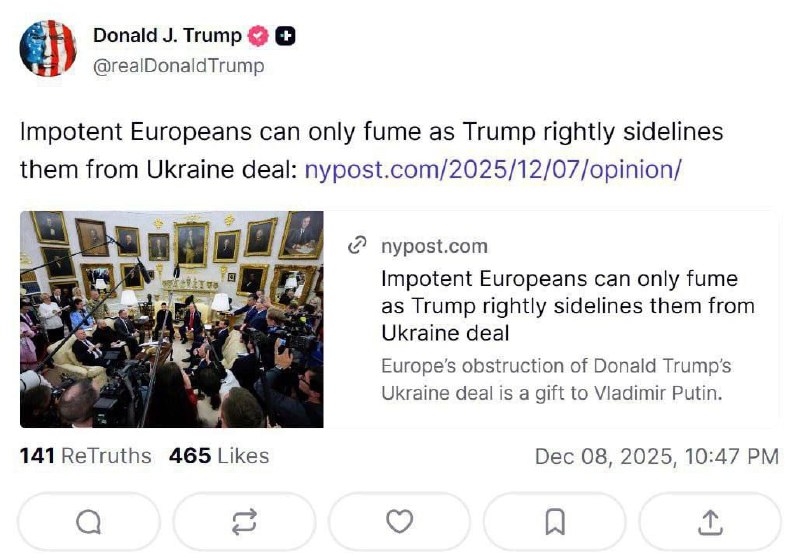The width and height of the screenshot is (800, 559).
Task: Click the card description about Vladimir Putin
Action: [551, 380]
